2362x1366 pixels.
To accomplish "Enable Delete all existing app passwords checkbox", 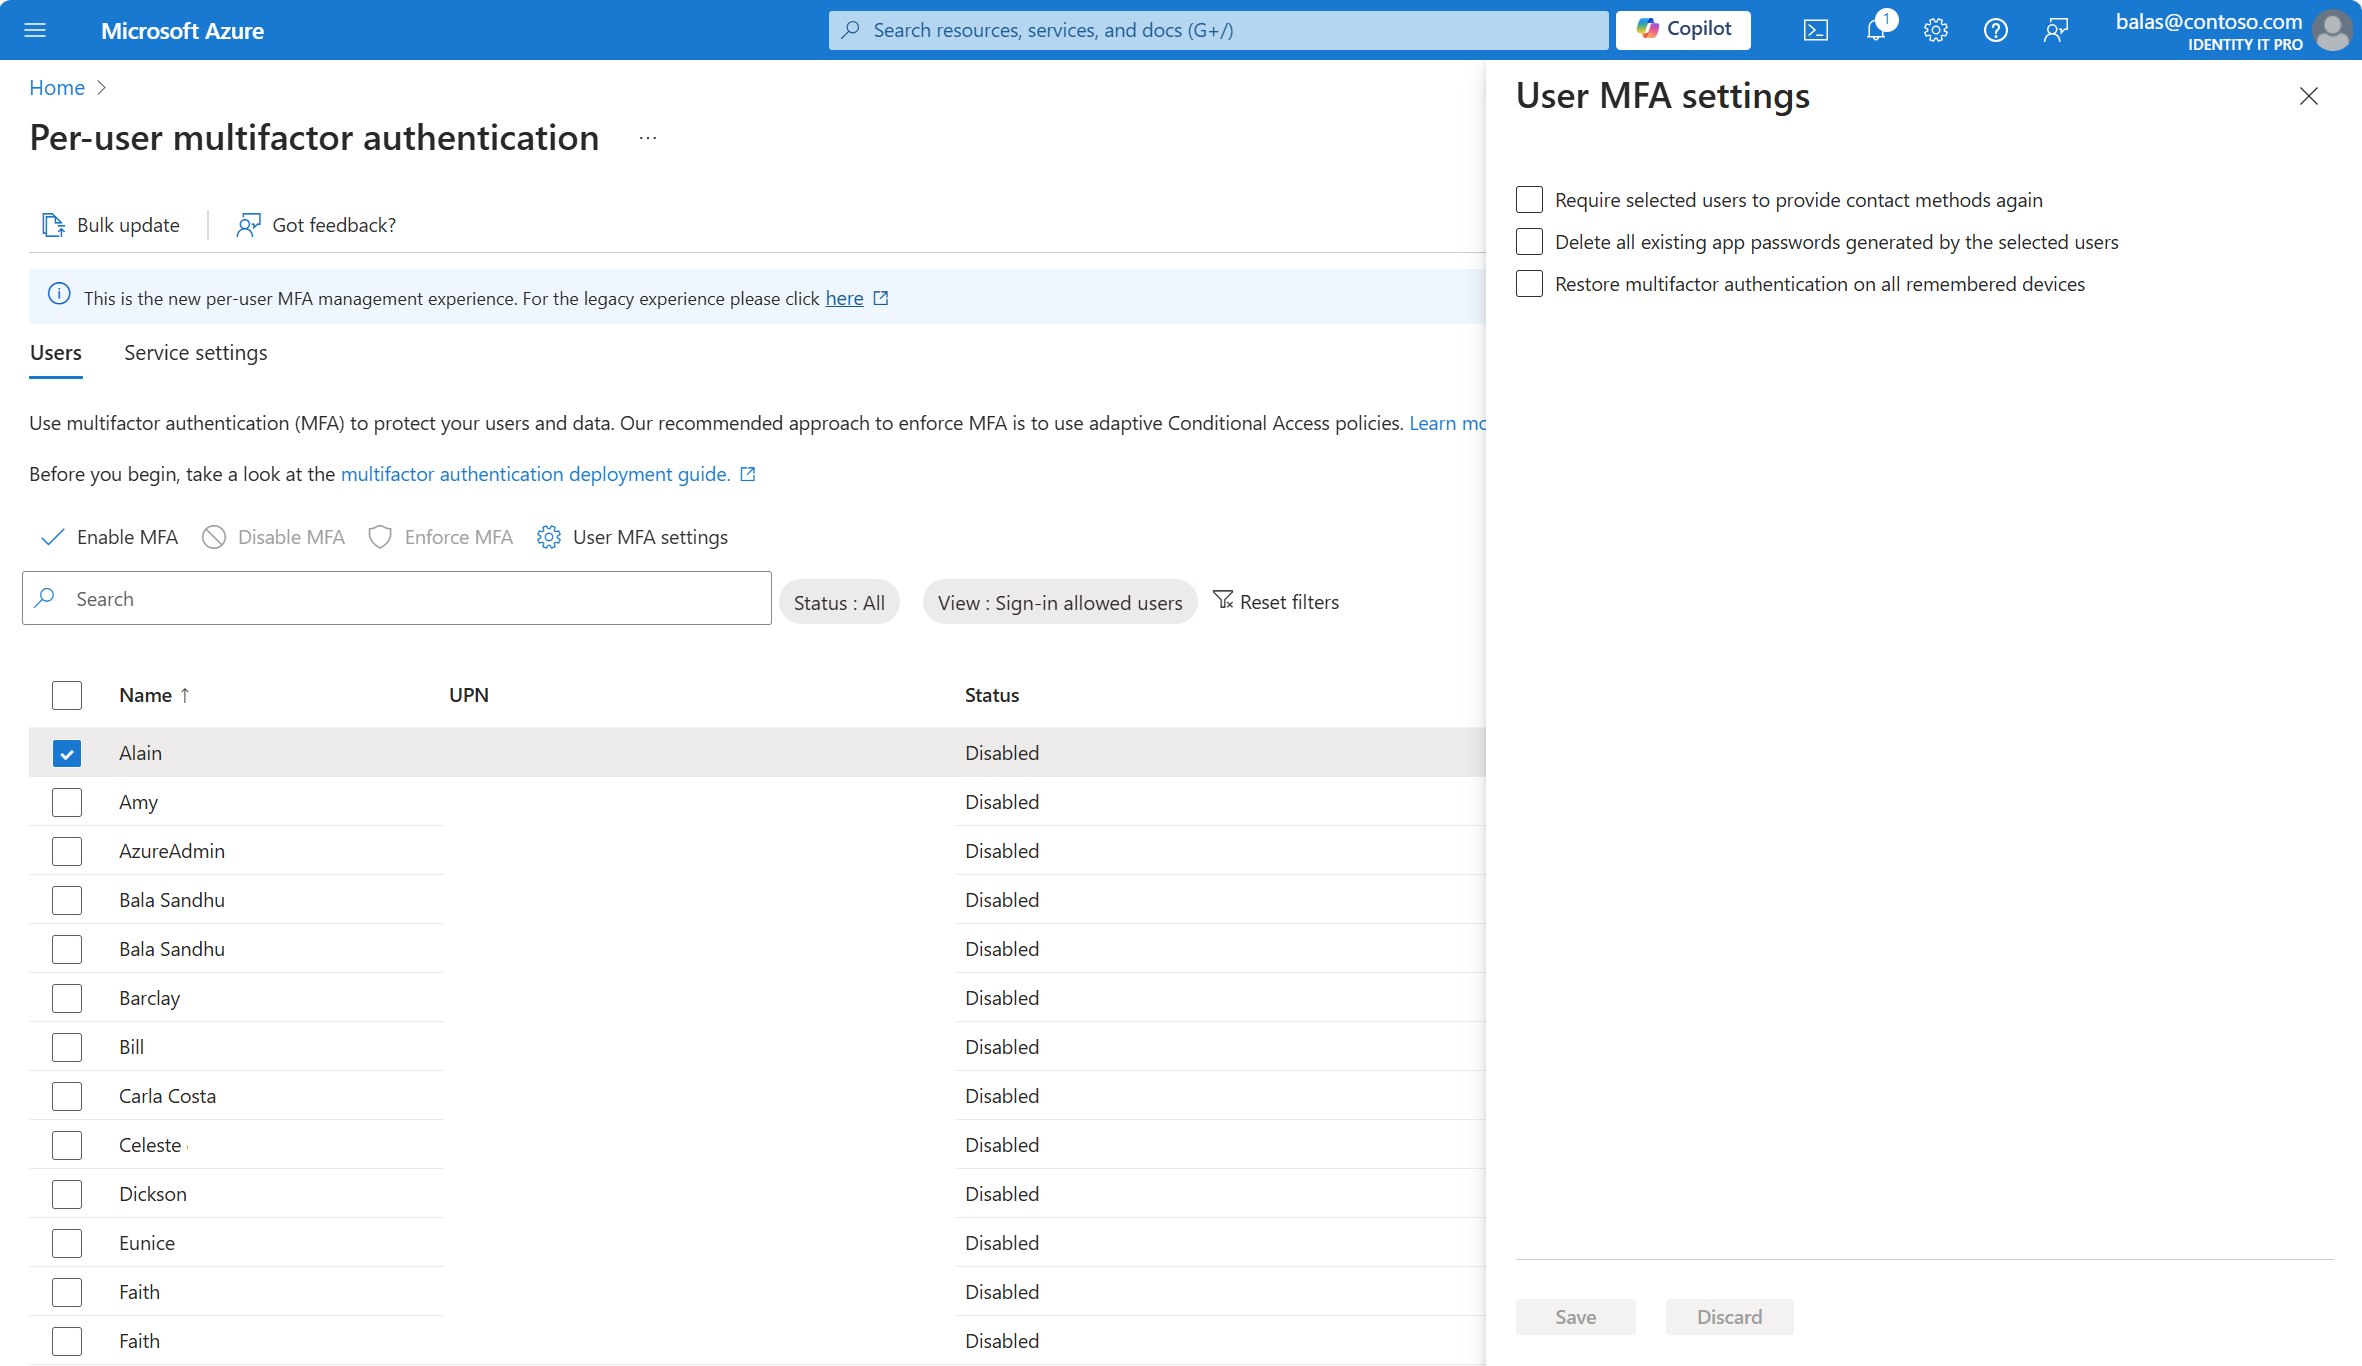I will click(1528, 242).
